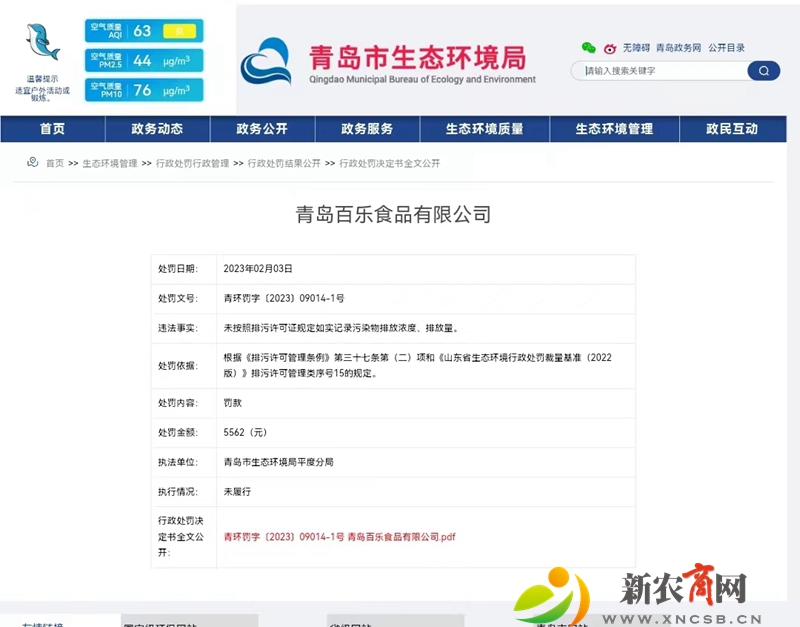This screenshot has height=627, width=800.
Task: Open the 生态环境质量 navigation tab
Action: click(x=485, y=129)
